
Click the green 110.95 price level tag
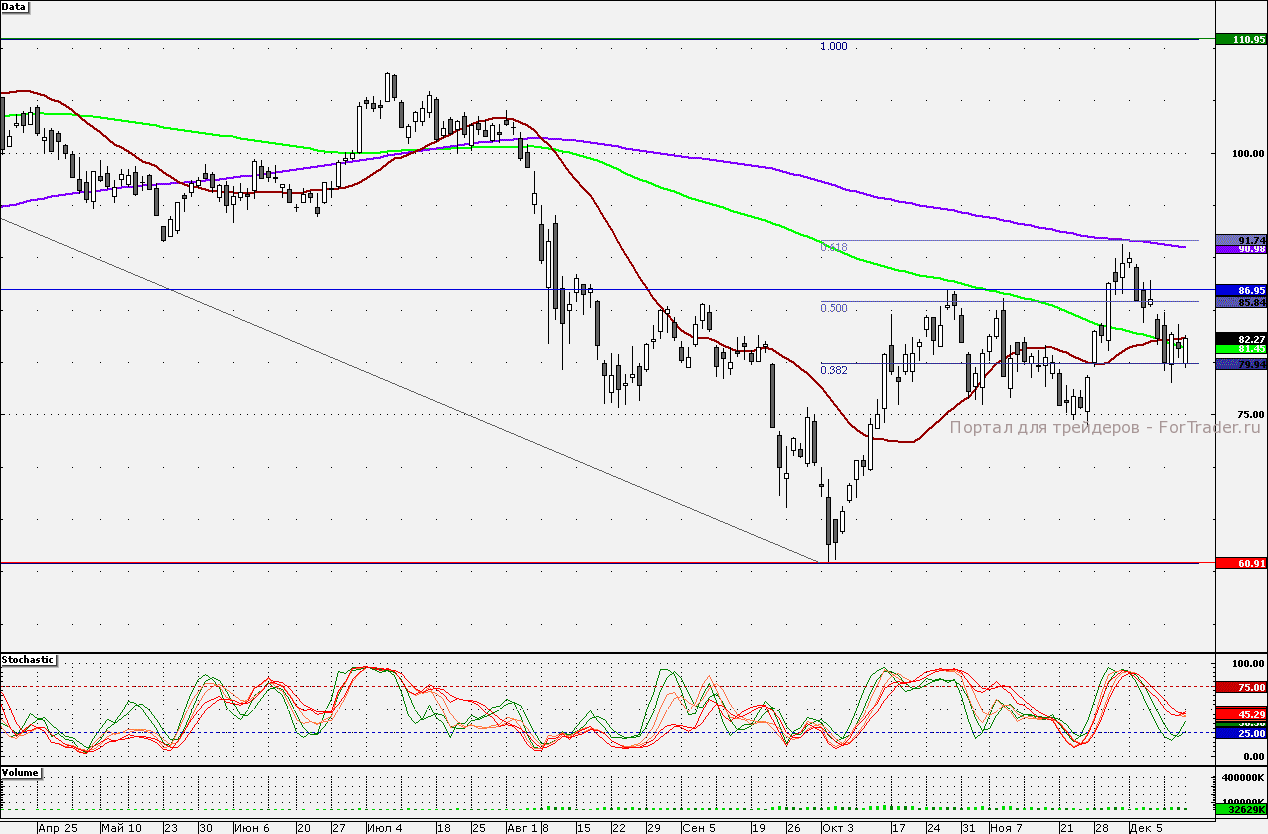[x=1241, y=39]
